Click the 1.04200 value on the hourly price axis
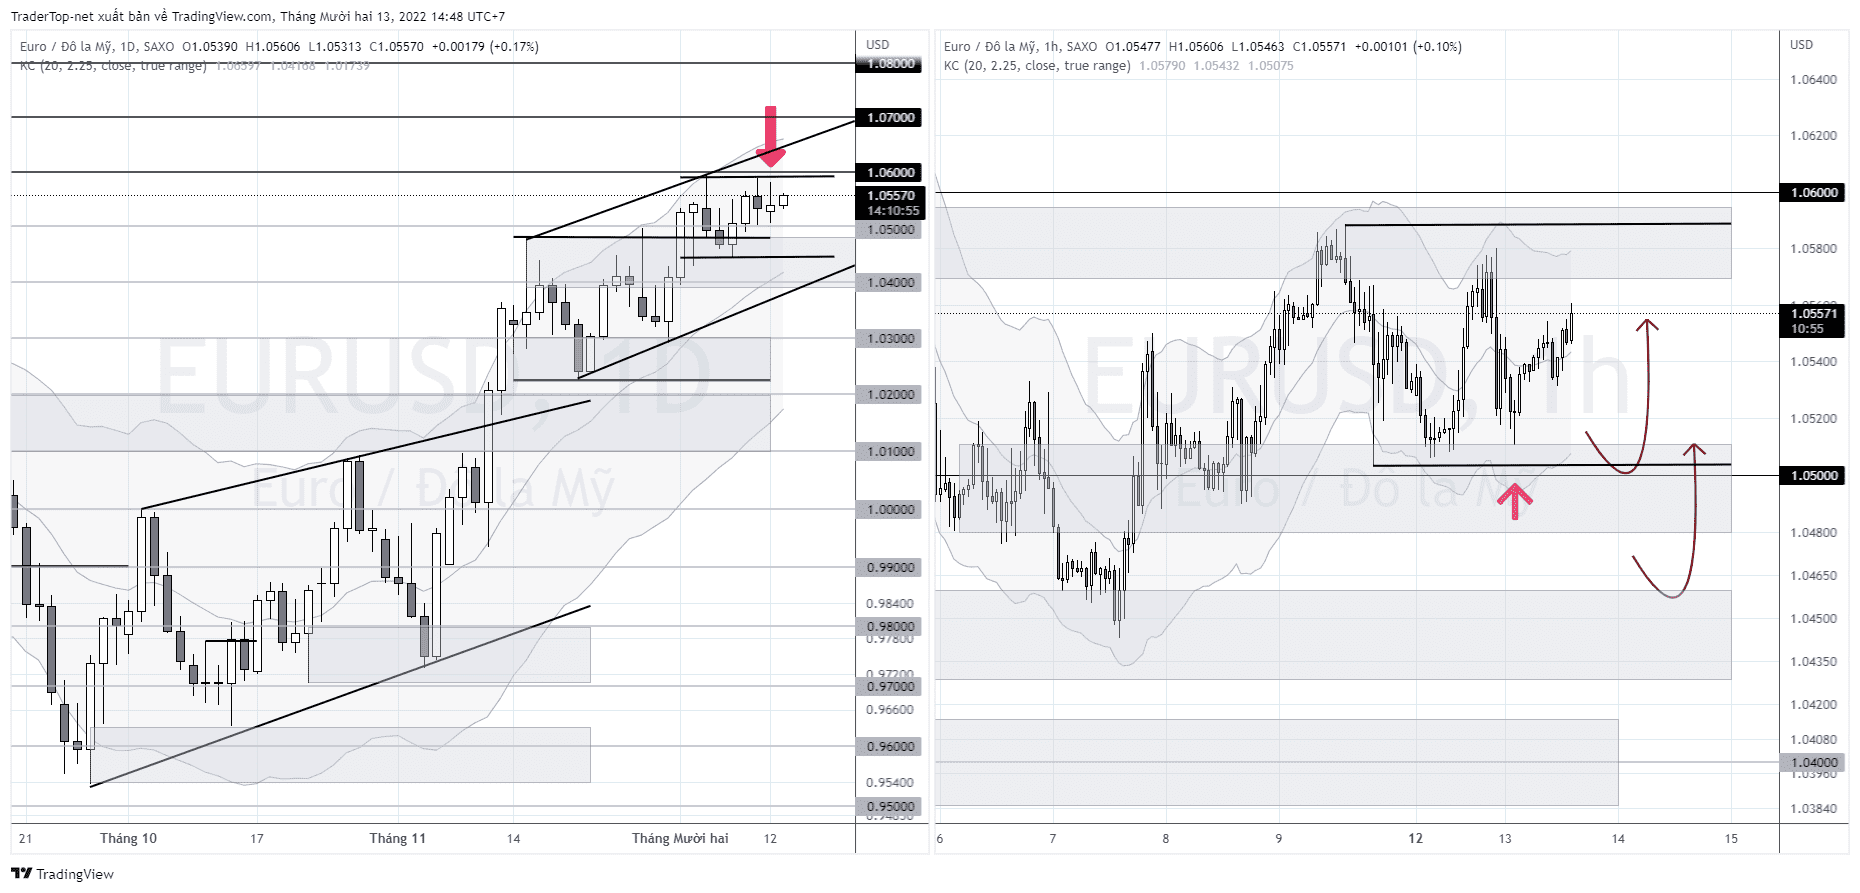The image size is (1860, 893). (1813, 705)
